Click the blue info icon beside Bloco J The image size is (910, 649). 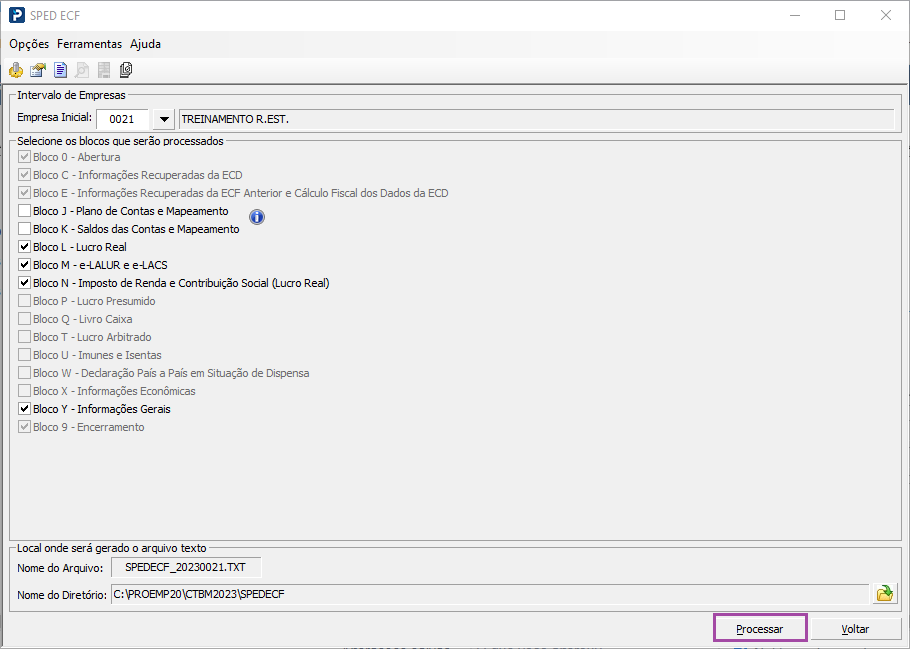point(257,217)
